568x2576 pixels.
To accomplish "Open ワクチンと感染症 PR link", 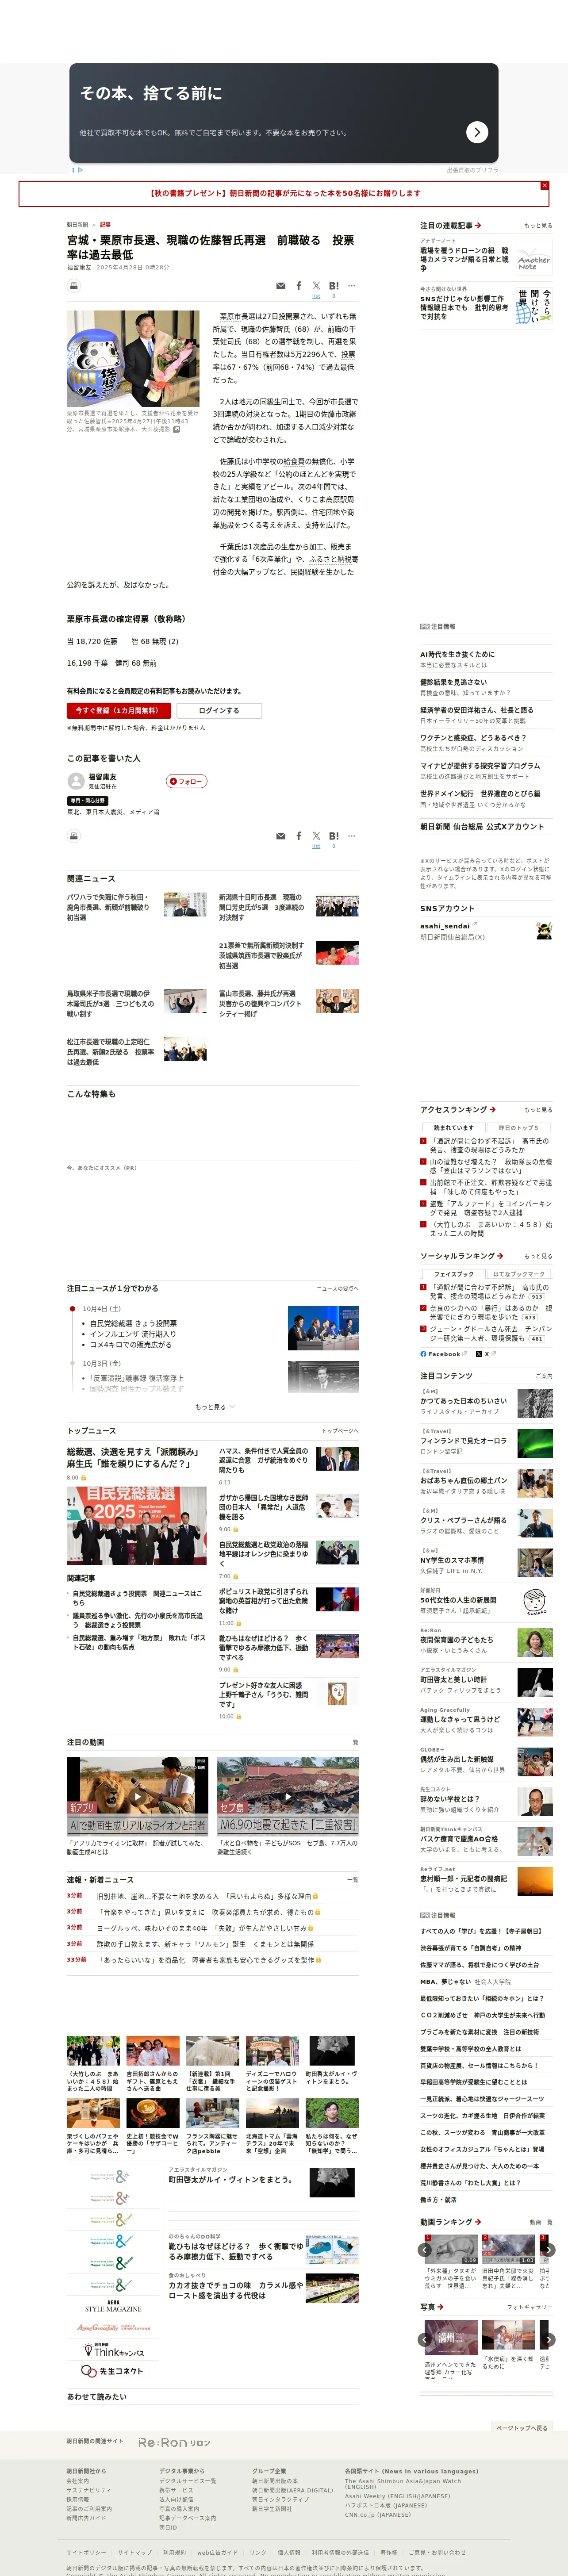I will [x=473, y=738].
